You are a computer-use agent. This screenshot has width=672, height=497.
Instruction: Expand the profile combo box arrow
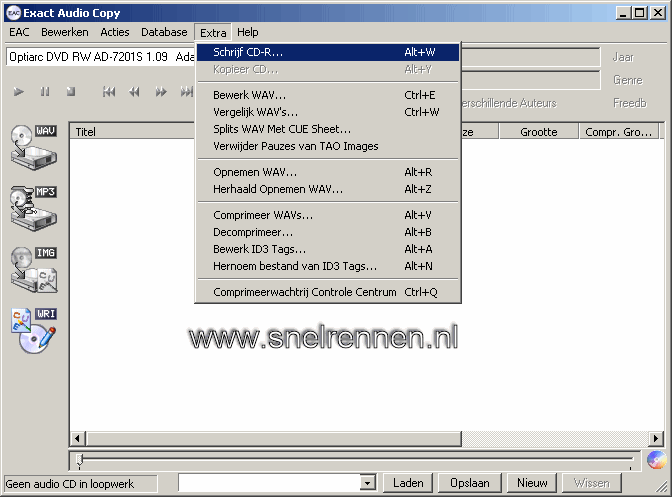click(x=367, y=483)
